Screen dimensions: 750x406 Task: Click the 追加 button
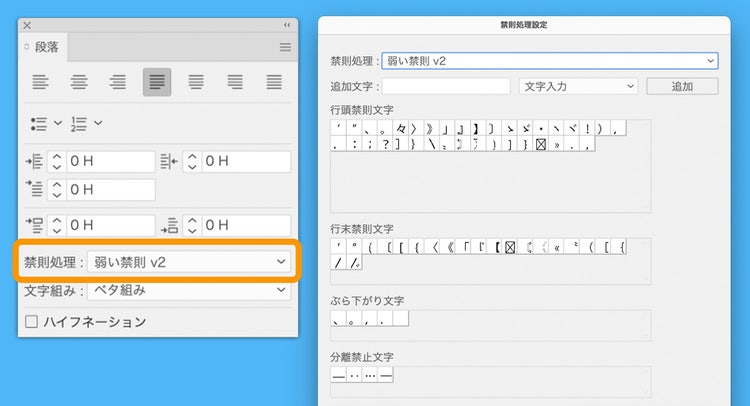(682, 86)
